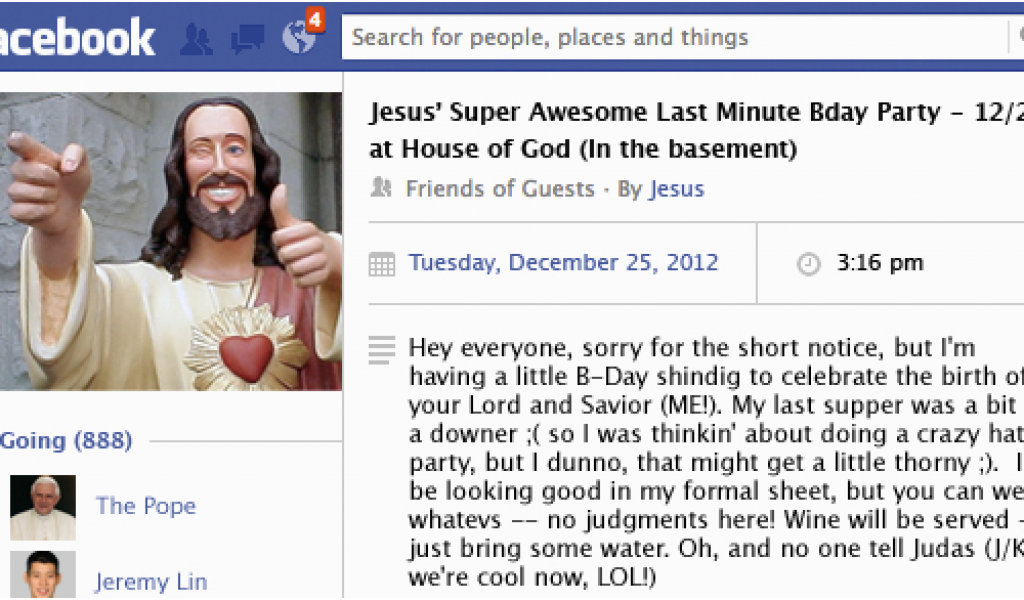Click the Friends of Guests people icon

(x=381, y=188)
